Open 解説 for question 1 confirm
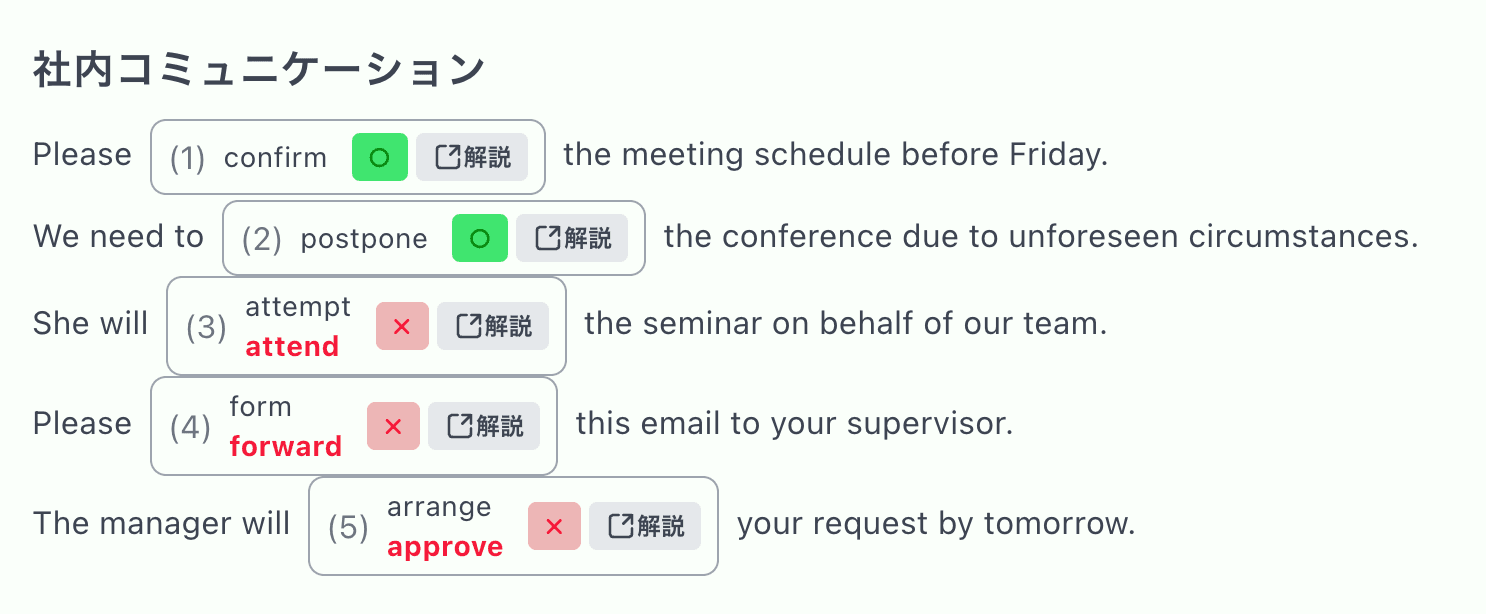 tap(472, 157)
